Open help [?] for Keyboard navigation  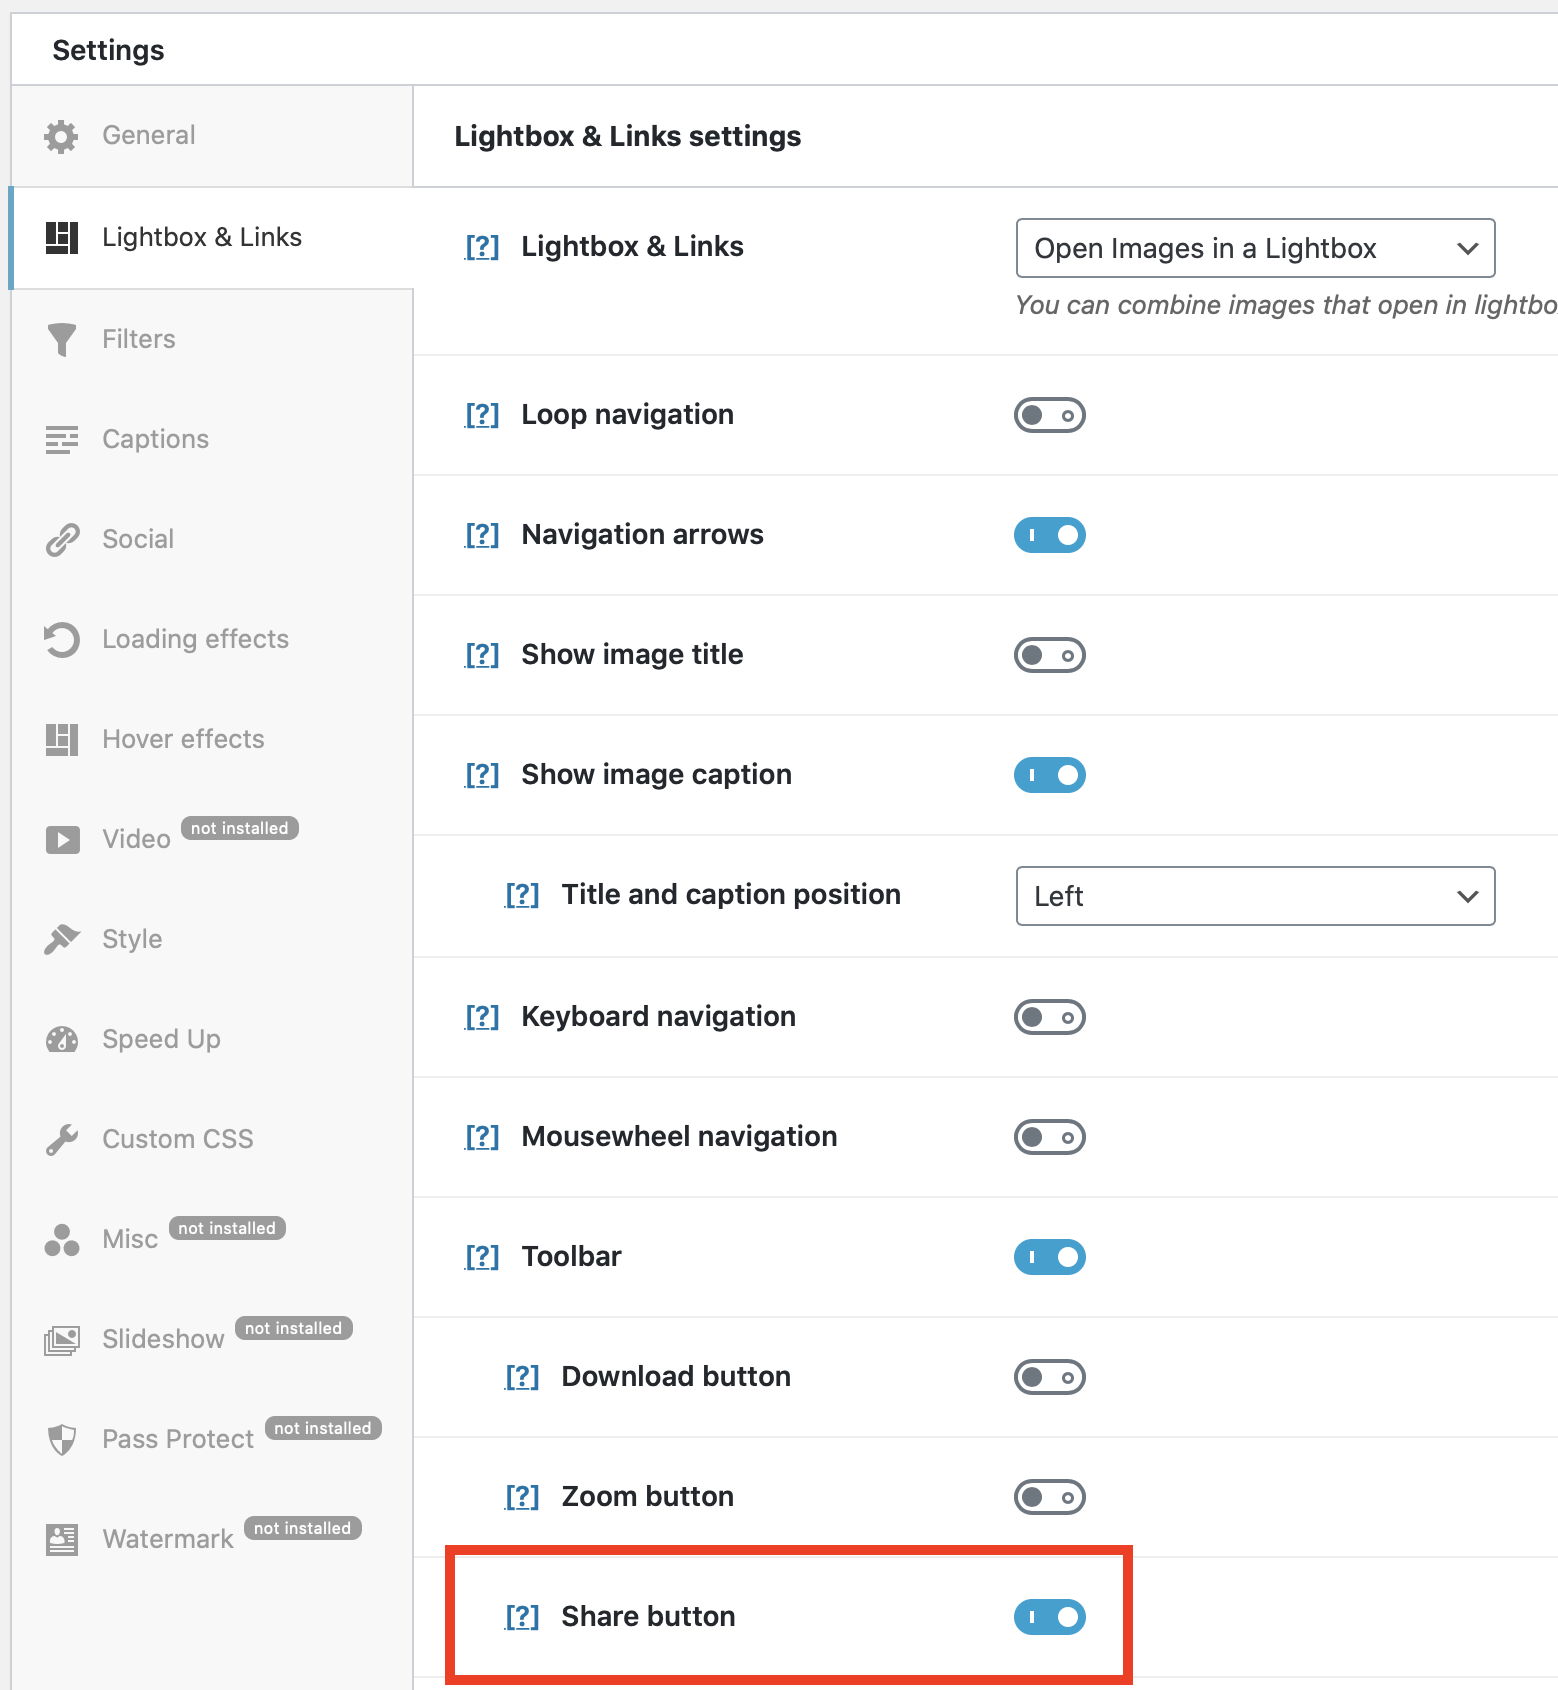(x=482, y=1017)
